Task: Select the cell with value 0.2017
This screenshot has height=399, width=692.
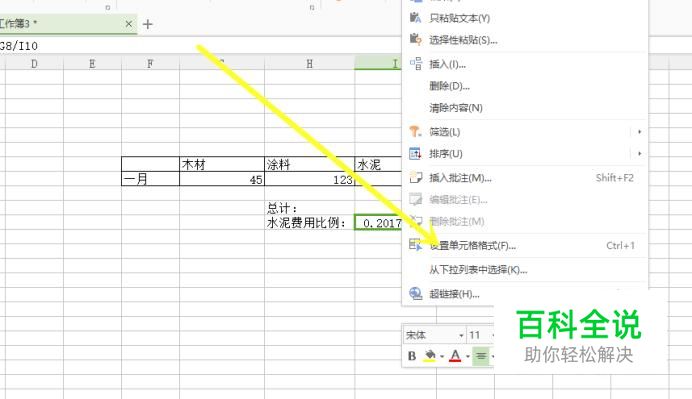Action: coord(378,222)
